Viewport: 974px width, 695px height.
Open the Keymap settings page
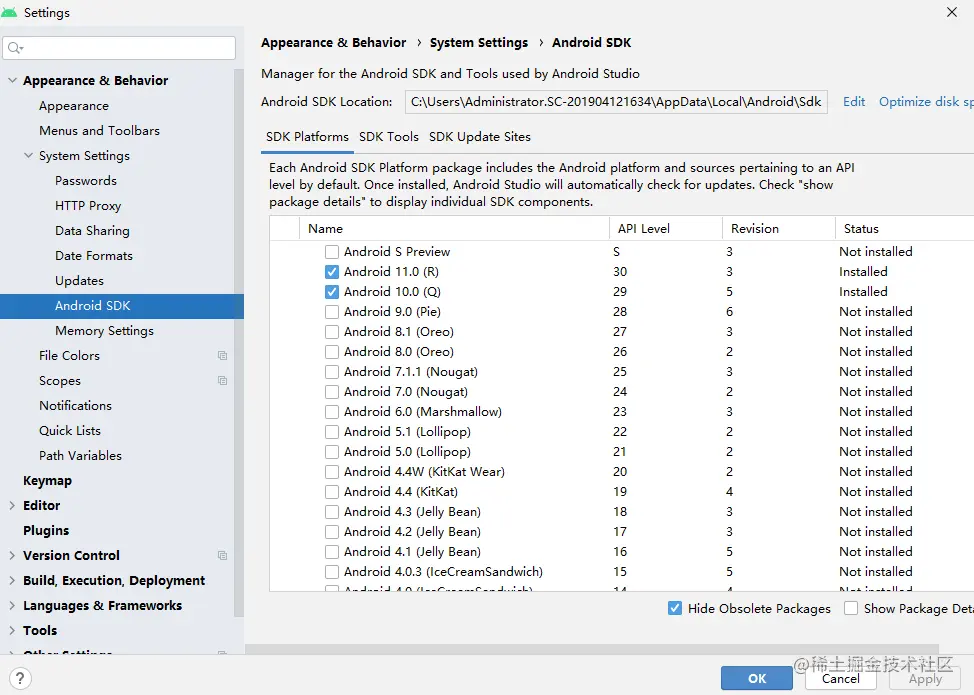click(x=47, y=481)
